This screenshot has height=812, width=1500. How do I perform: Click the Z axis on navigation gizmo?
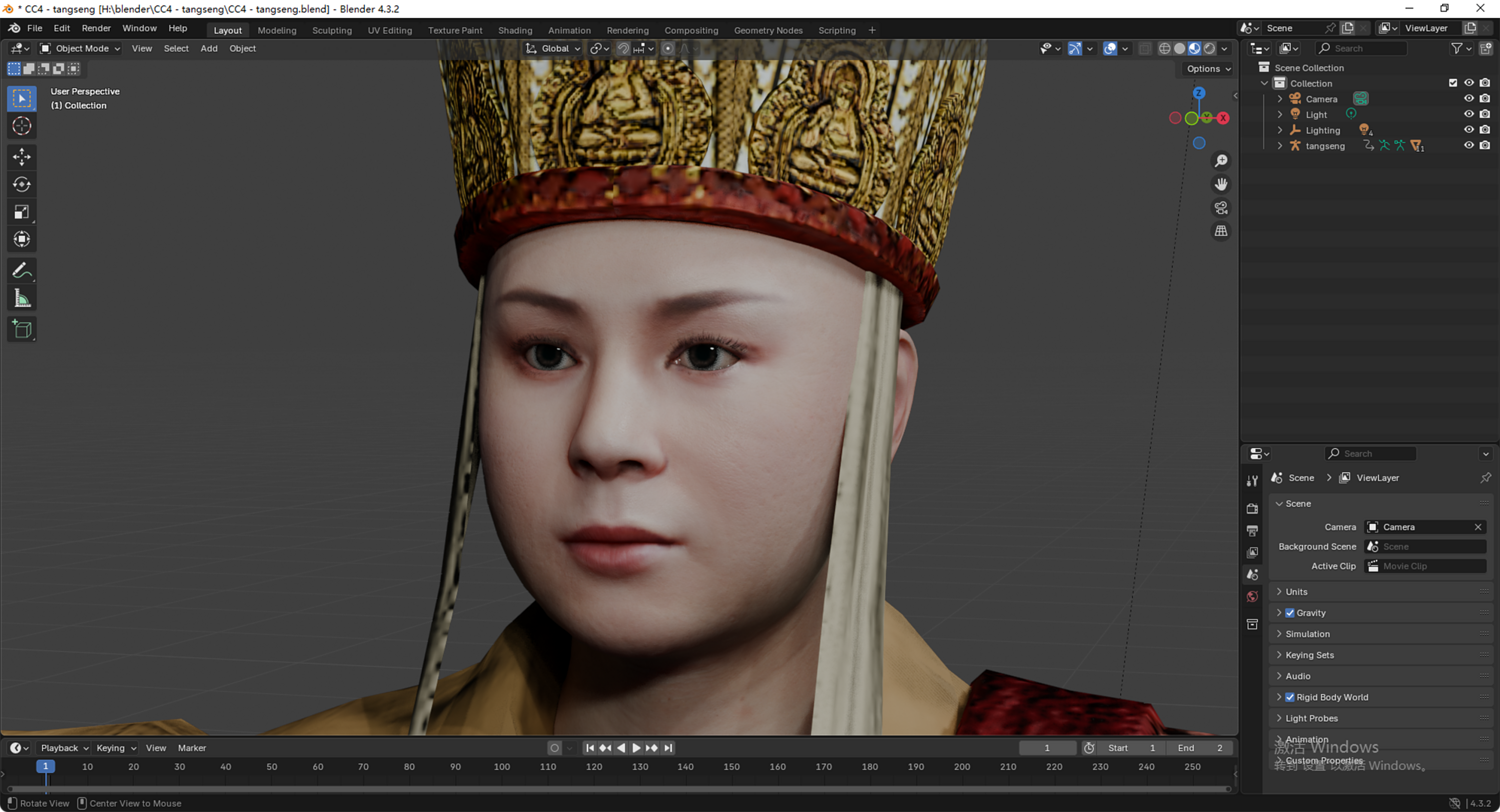pos(1198,94)
